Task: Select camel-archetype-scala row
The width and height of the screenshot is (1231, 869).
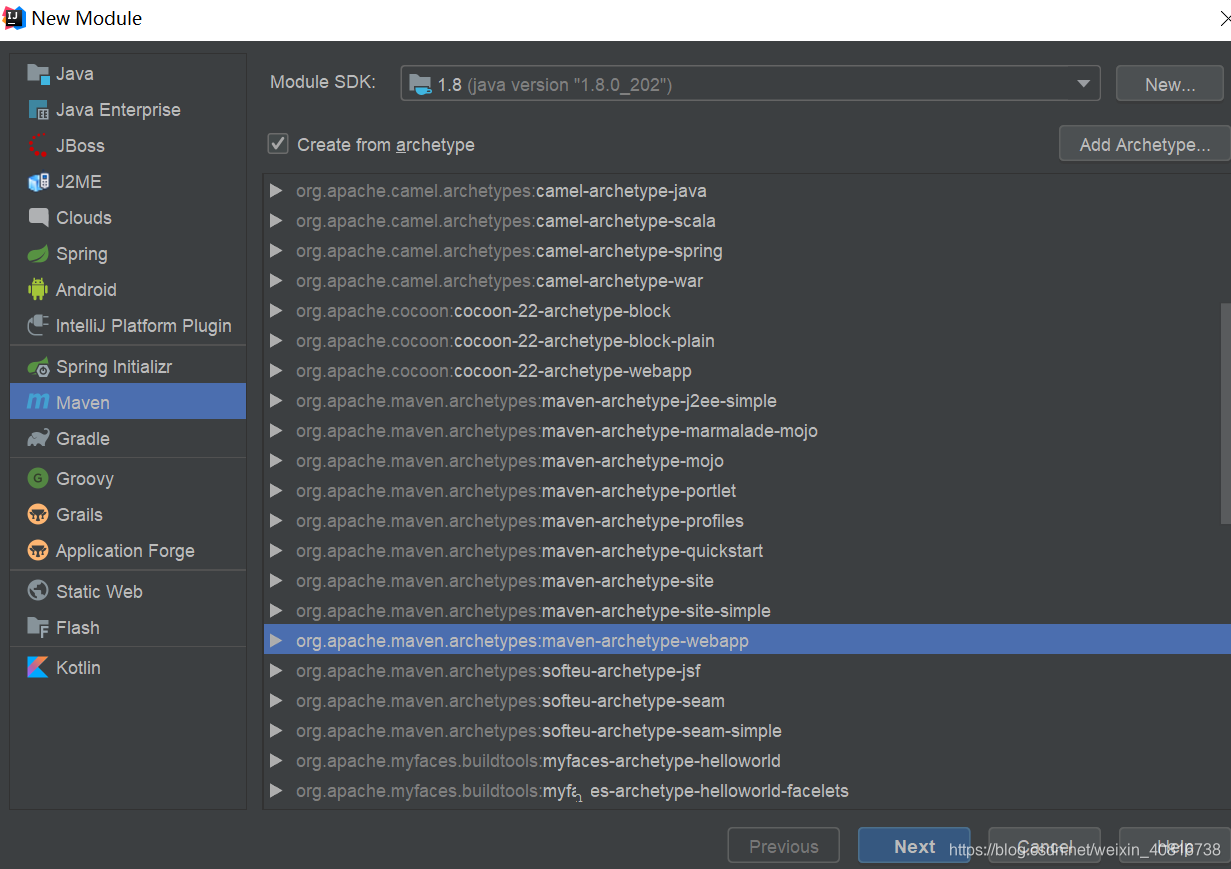Action: click(747, 221)
